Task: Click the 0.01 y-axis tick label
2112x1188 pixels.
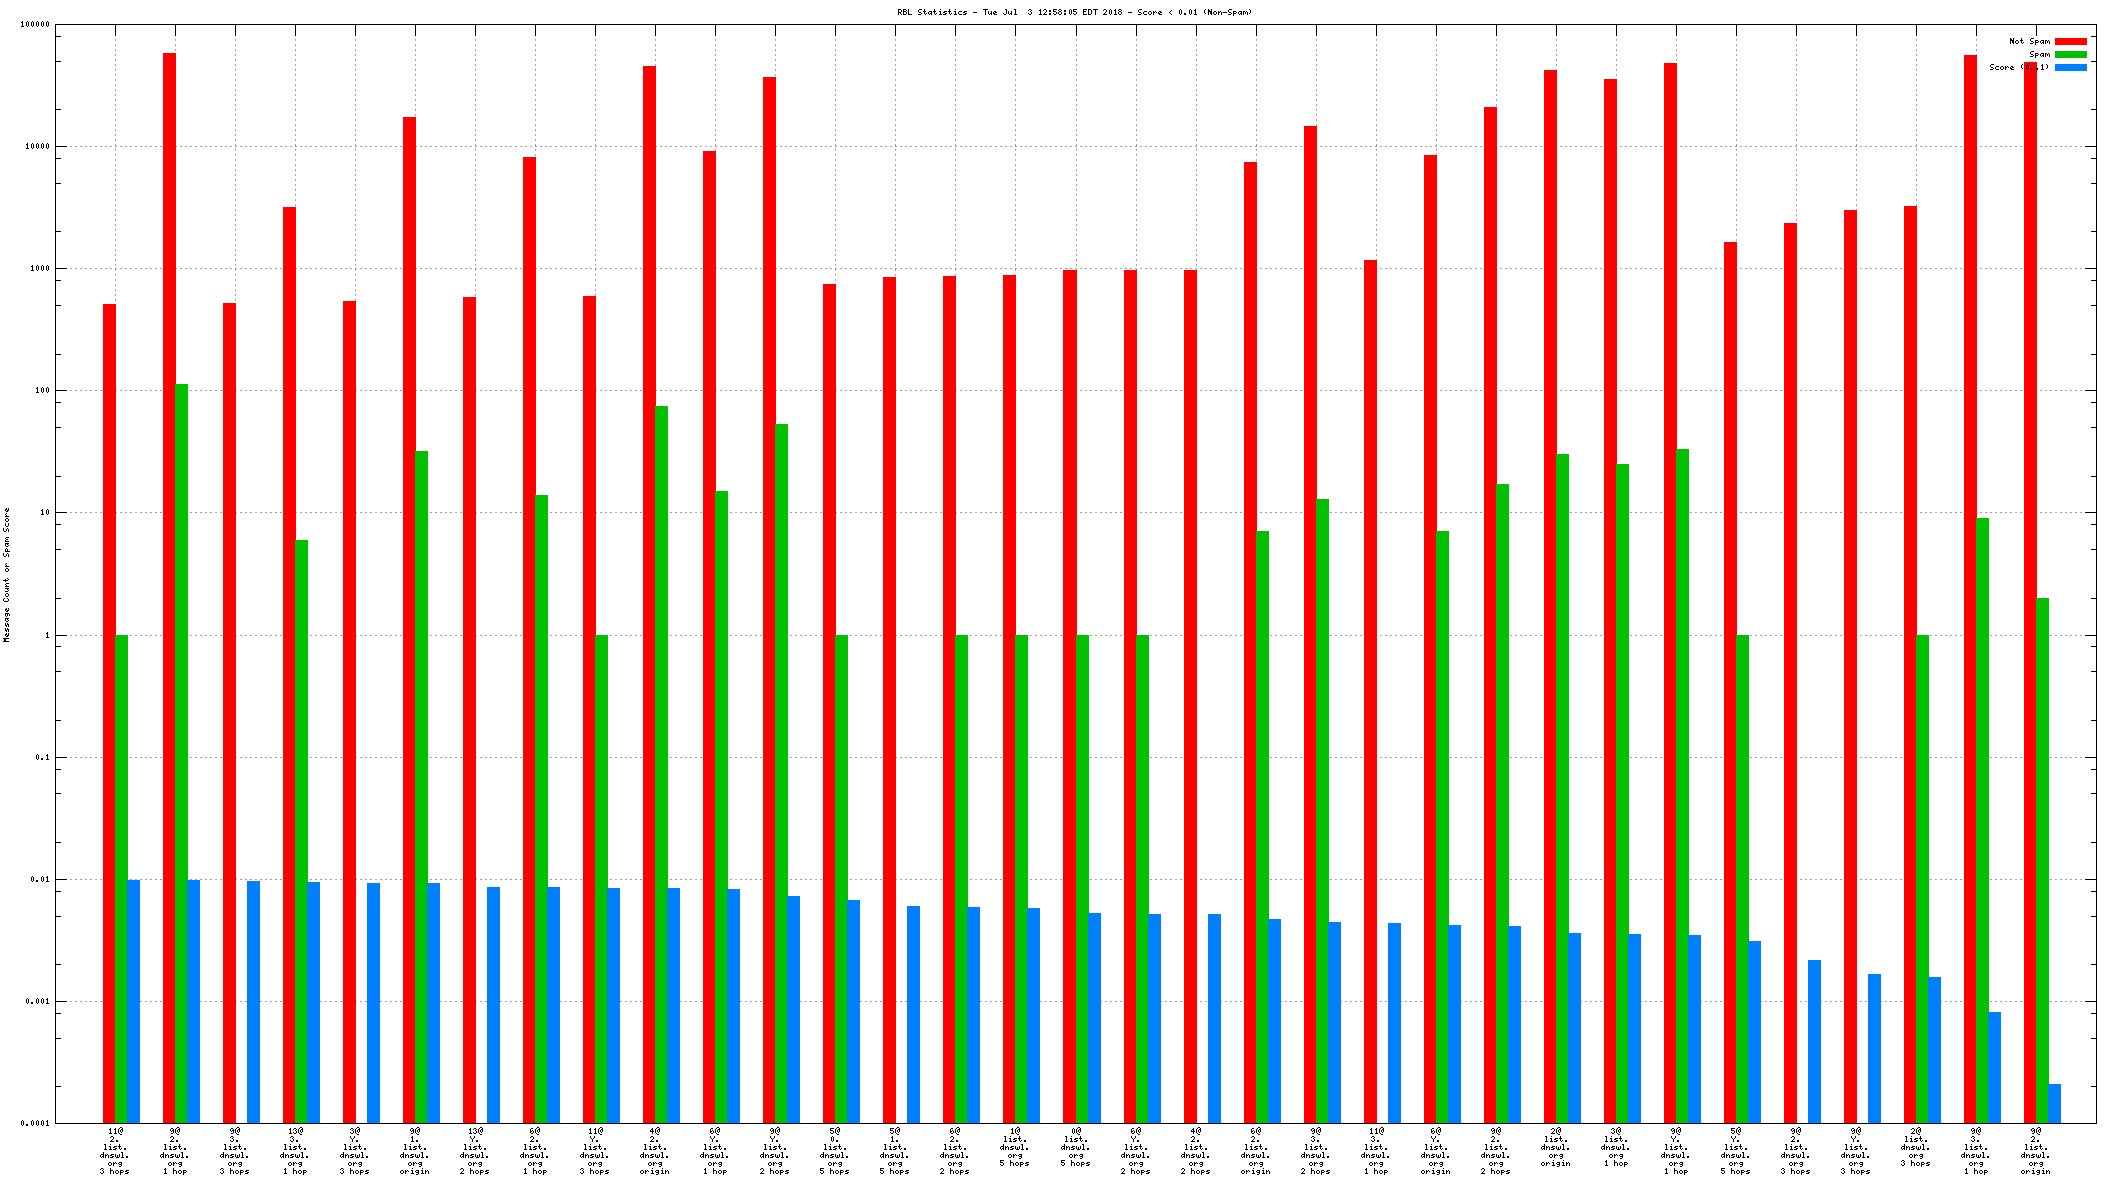Action: (40, 879)
